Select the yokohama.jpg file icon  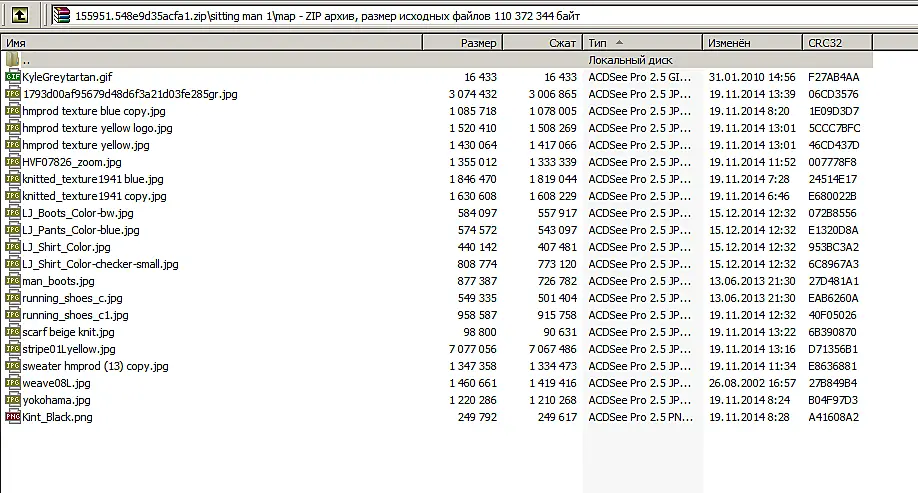(12, 400)
